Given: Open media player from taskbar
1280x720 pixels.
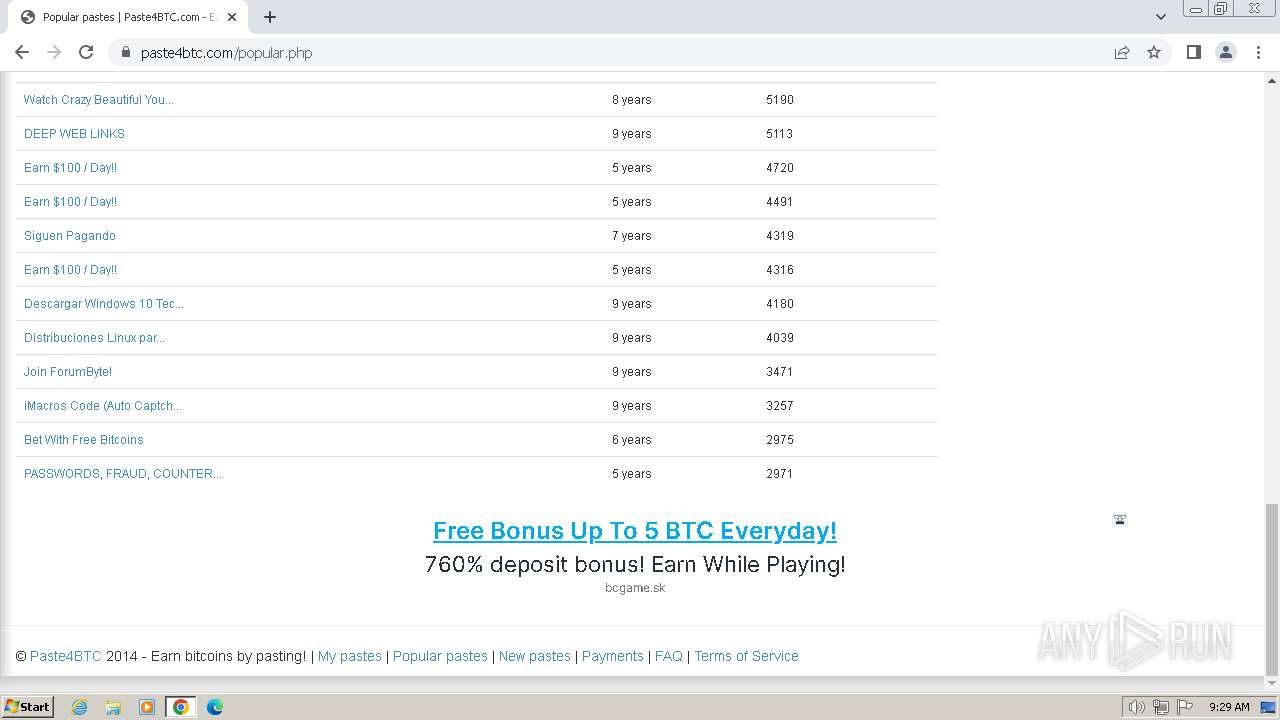Looking at the screenshot, I should tap(147, 707).
